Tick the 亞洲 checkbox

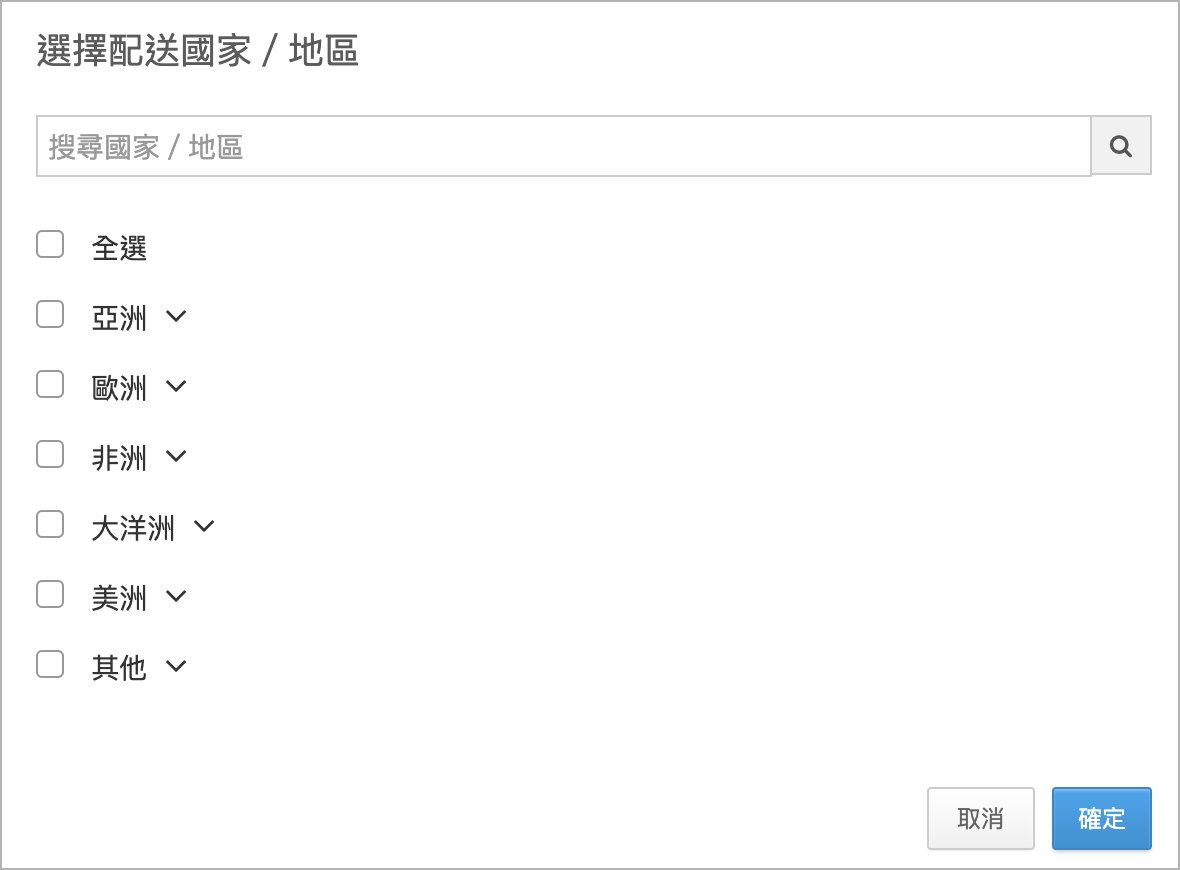click(50, 315)
